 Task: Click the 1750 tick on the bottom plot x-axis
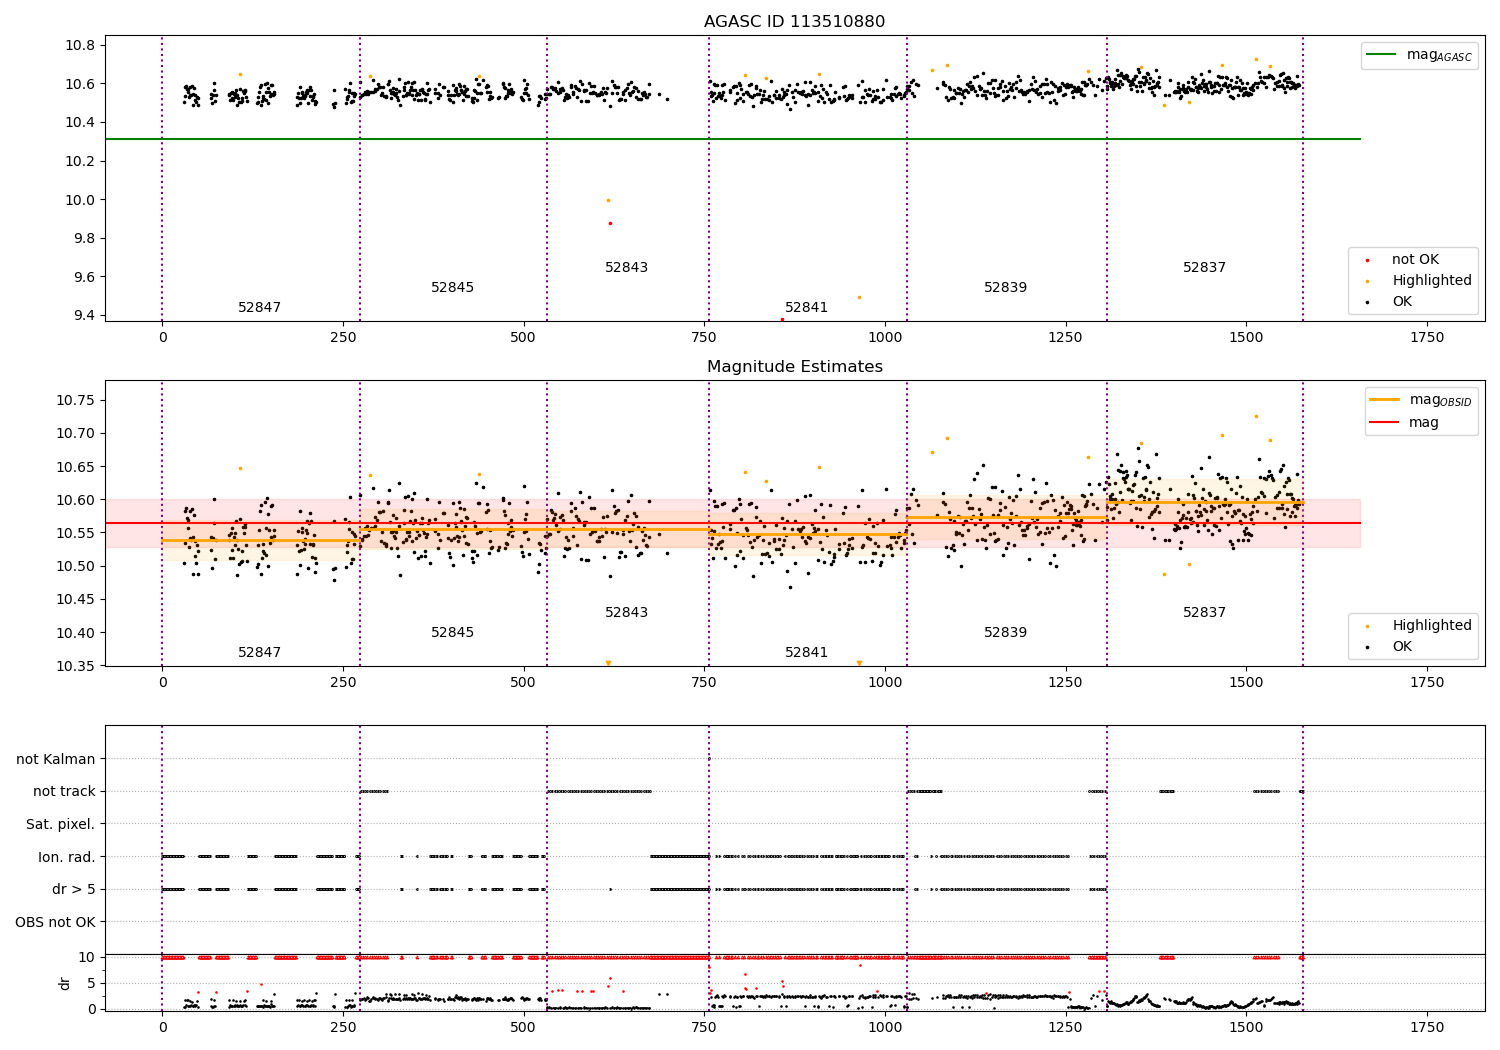(x=1427, y=1027)
